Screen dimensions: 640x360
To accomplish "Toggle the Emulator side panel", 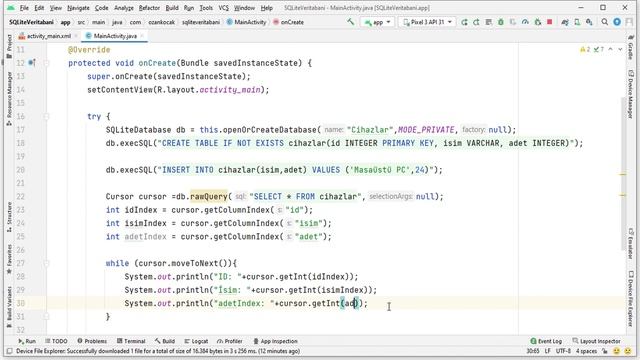I will click(x=631, y=243).
